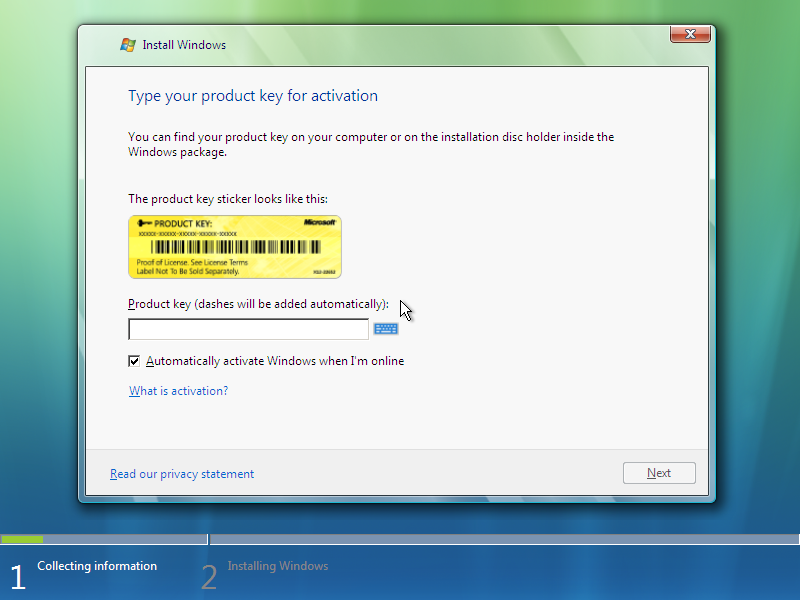Uncheck Automatically activate Windows checkbox
The height and width of the screenshot is (600, 800).
click(x=134, y=361)
